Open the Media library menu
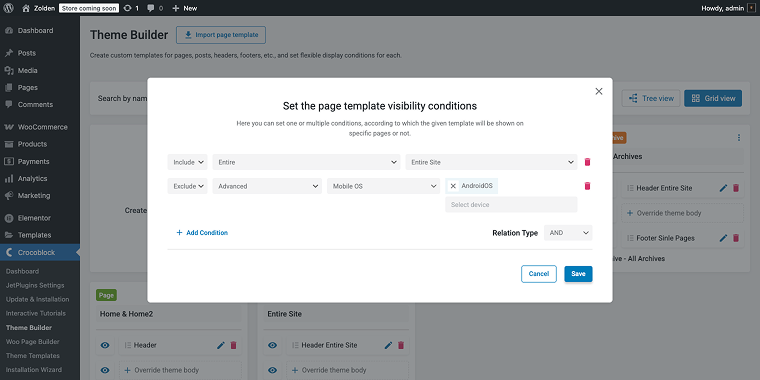 (x=28, y=70)
